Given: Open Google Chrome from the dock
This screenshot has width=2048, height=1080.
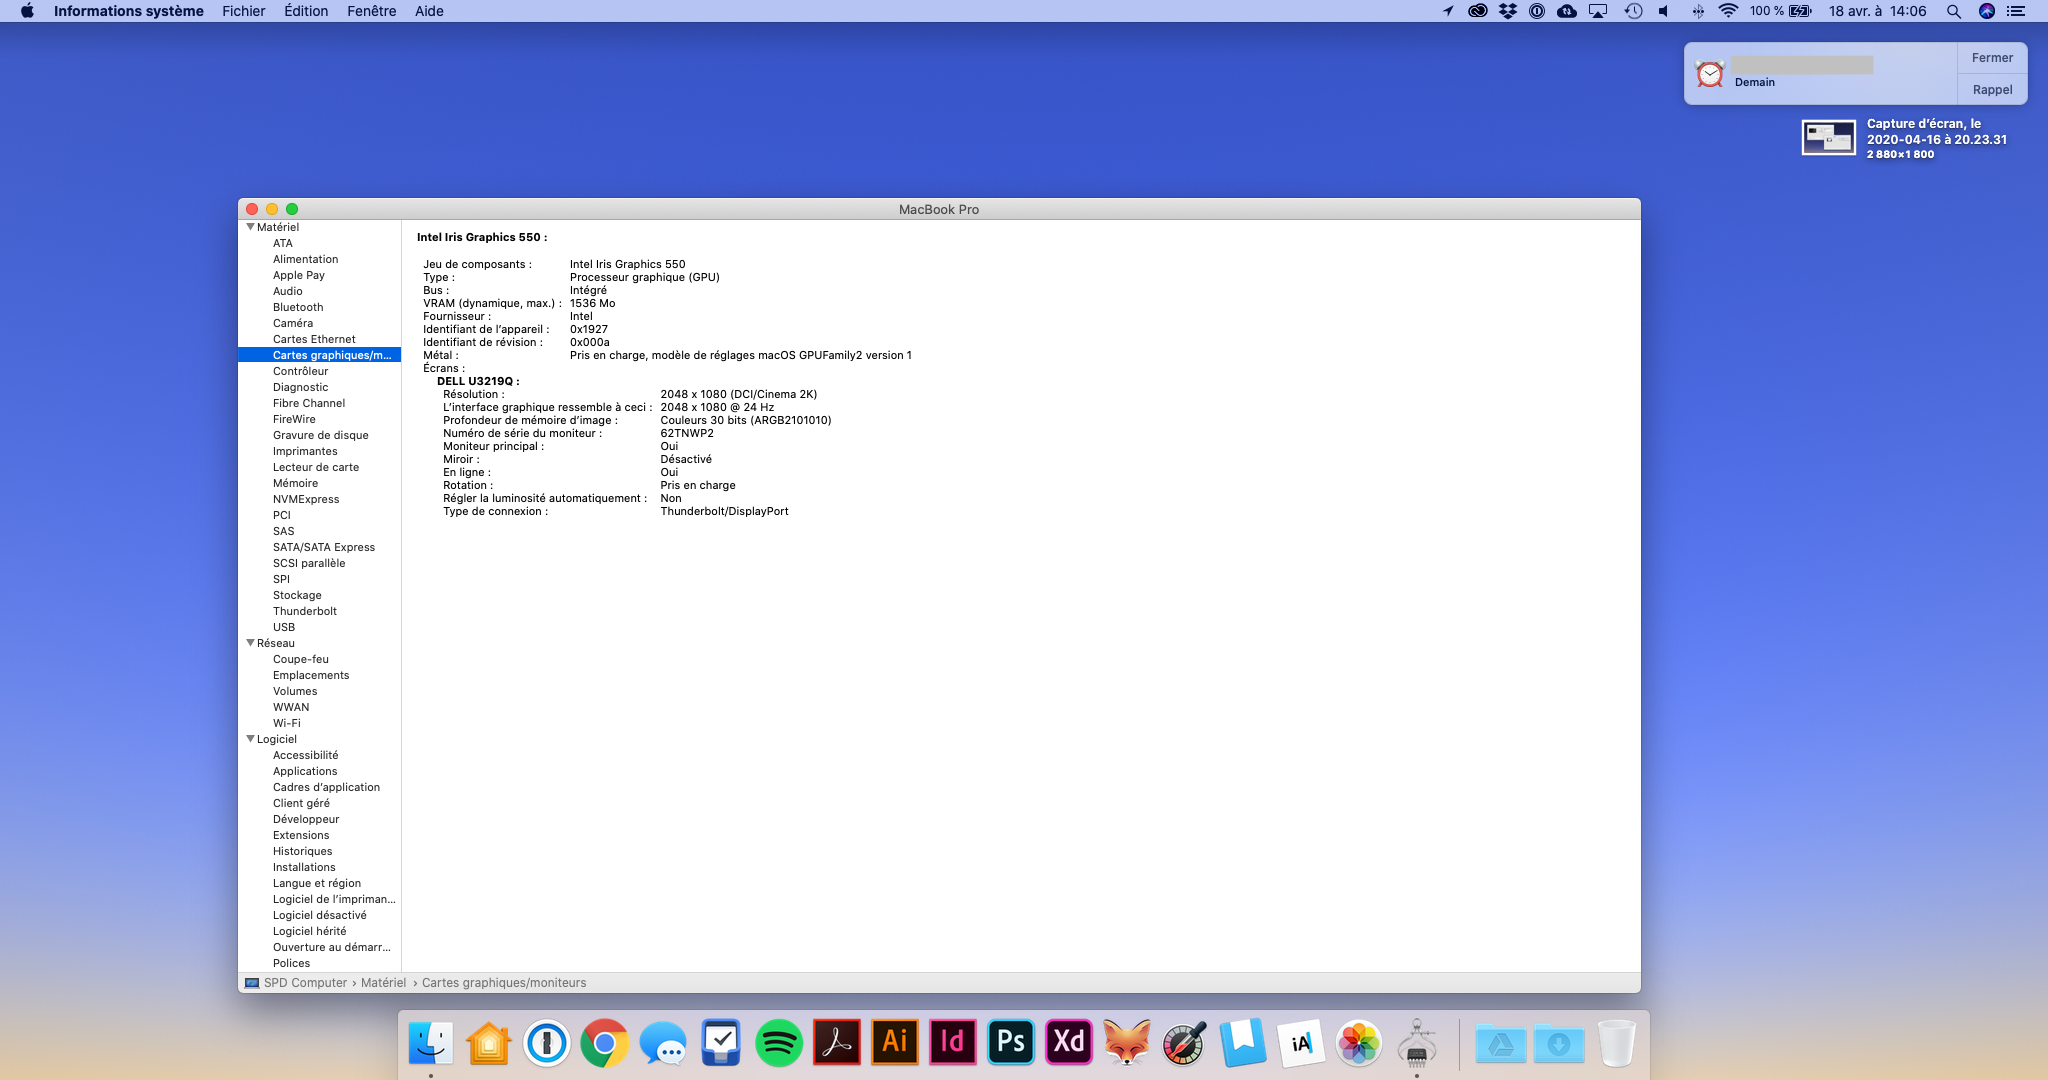Looking at the screenshot, I should [604, 1044].
